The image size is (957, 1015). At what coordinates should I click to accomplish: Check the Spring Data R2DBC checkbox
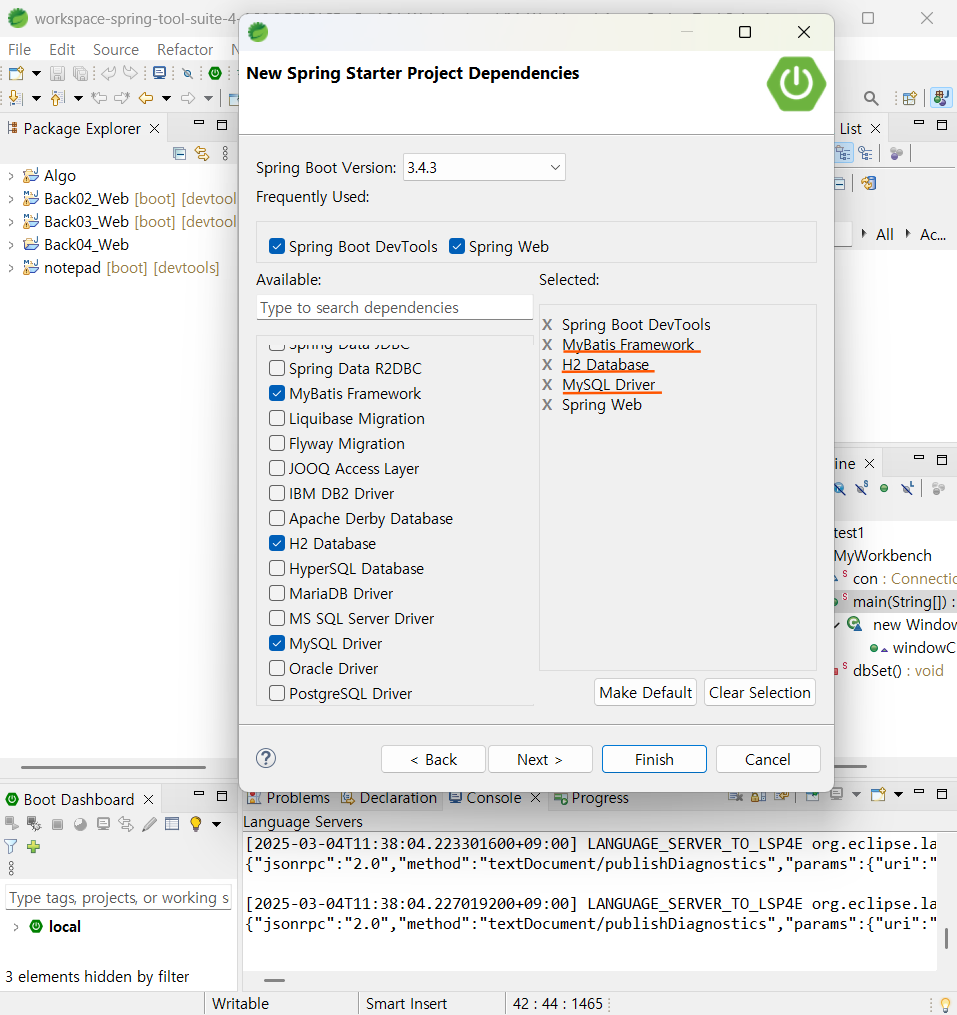[276, 368]
